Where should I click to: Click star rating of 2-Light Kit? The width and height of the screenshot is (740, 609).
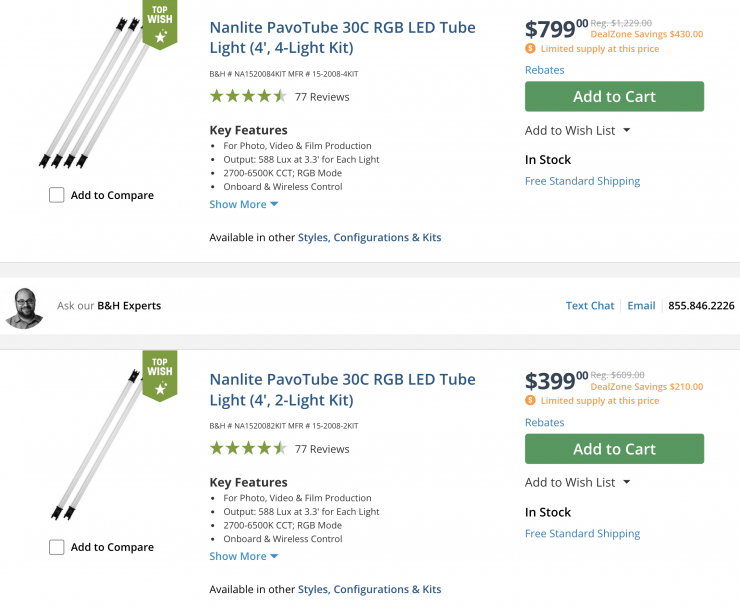(248, 449)
